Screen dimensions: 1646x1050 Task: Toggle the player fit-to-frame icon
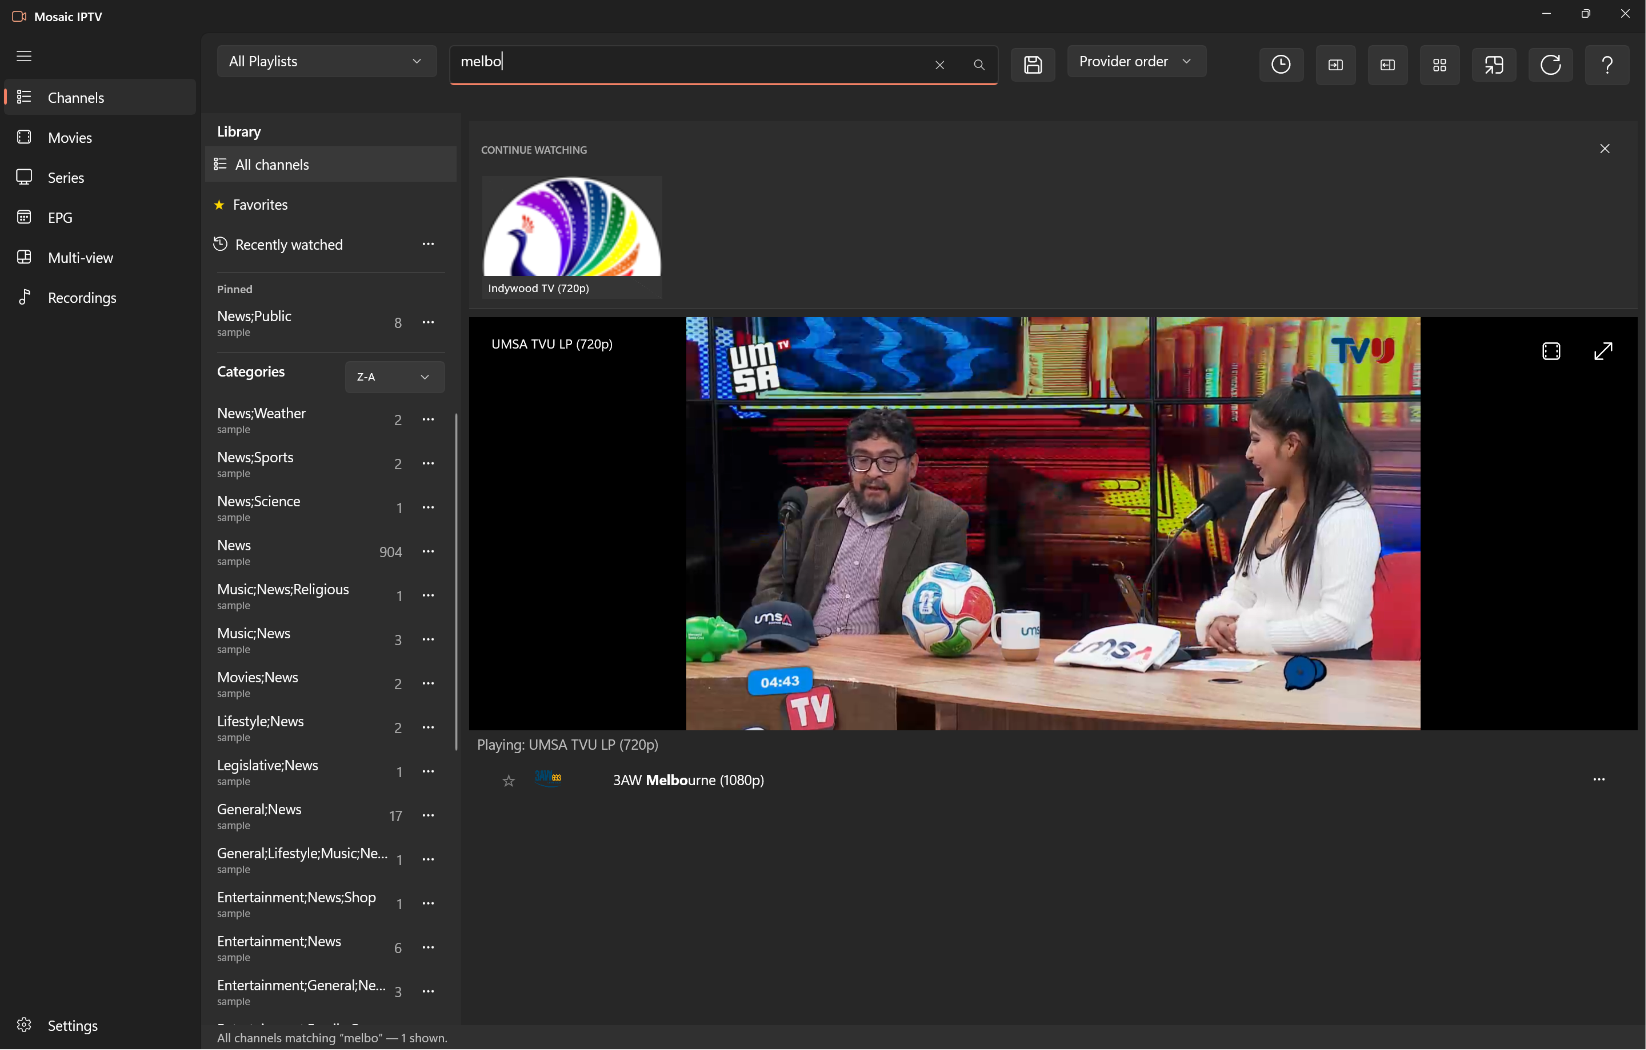[1551, 351]
